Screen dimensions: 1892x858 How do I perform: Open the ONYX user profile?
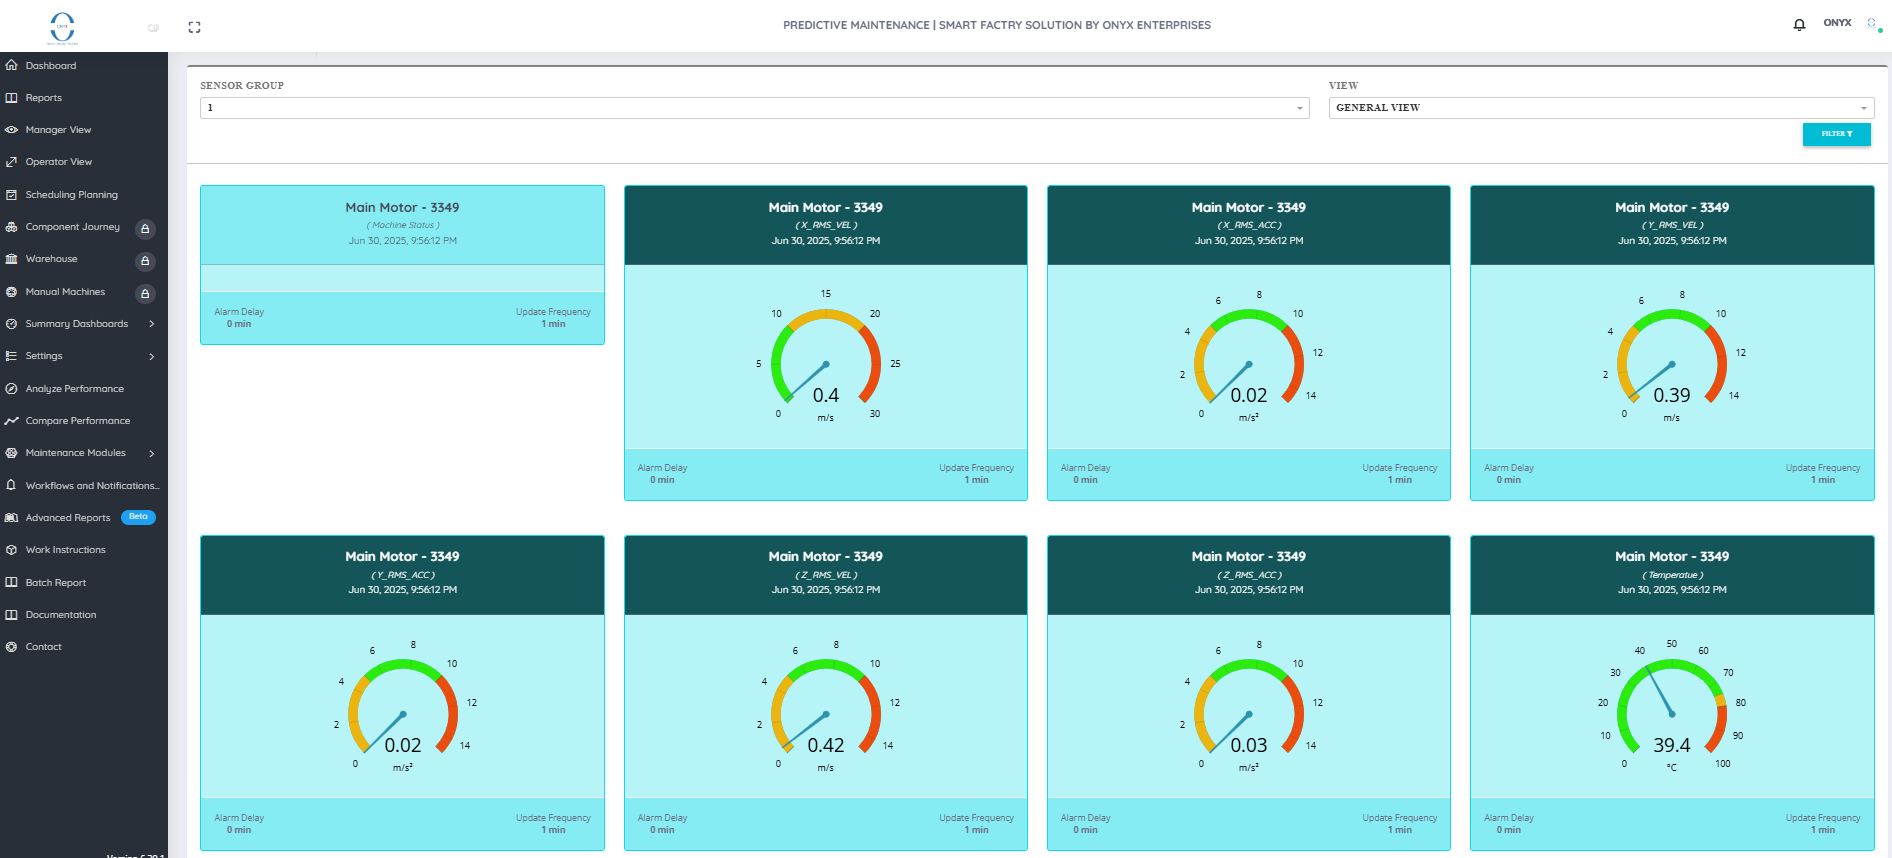(x=1837, y=22)
